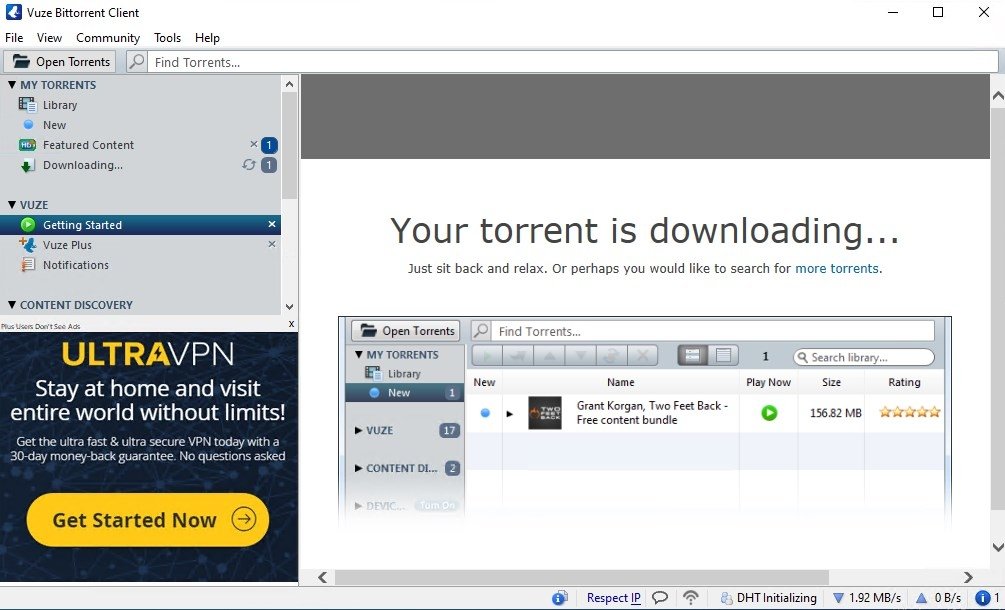Screen dimensions: 1005x610
Task: Click horizontal scrollbar right arrow
Action: pos(968,577)
